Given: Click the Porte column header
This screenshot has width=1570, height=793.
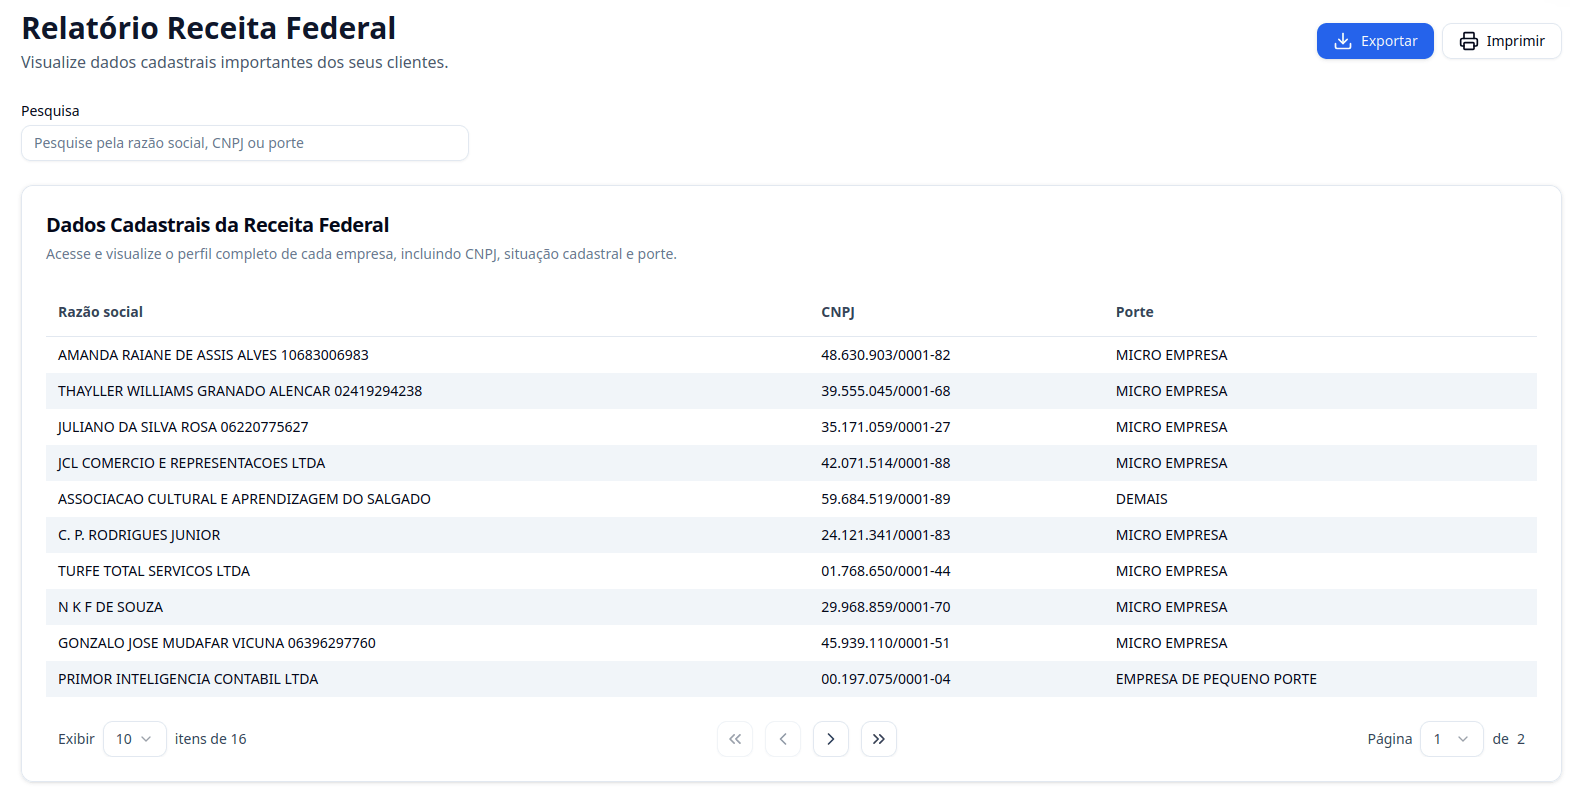Looking at the screenshot, I should tap(1134, 312).
